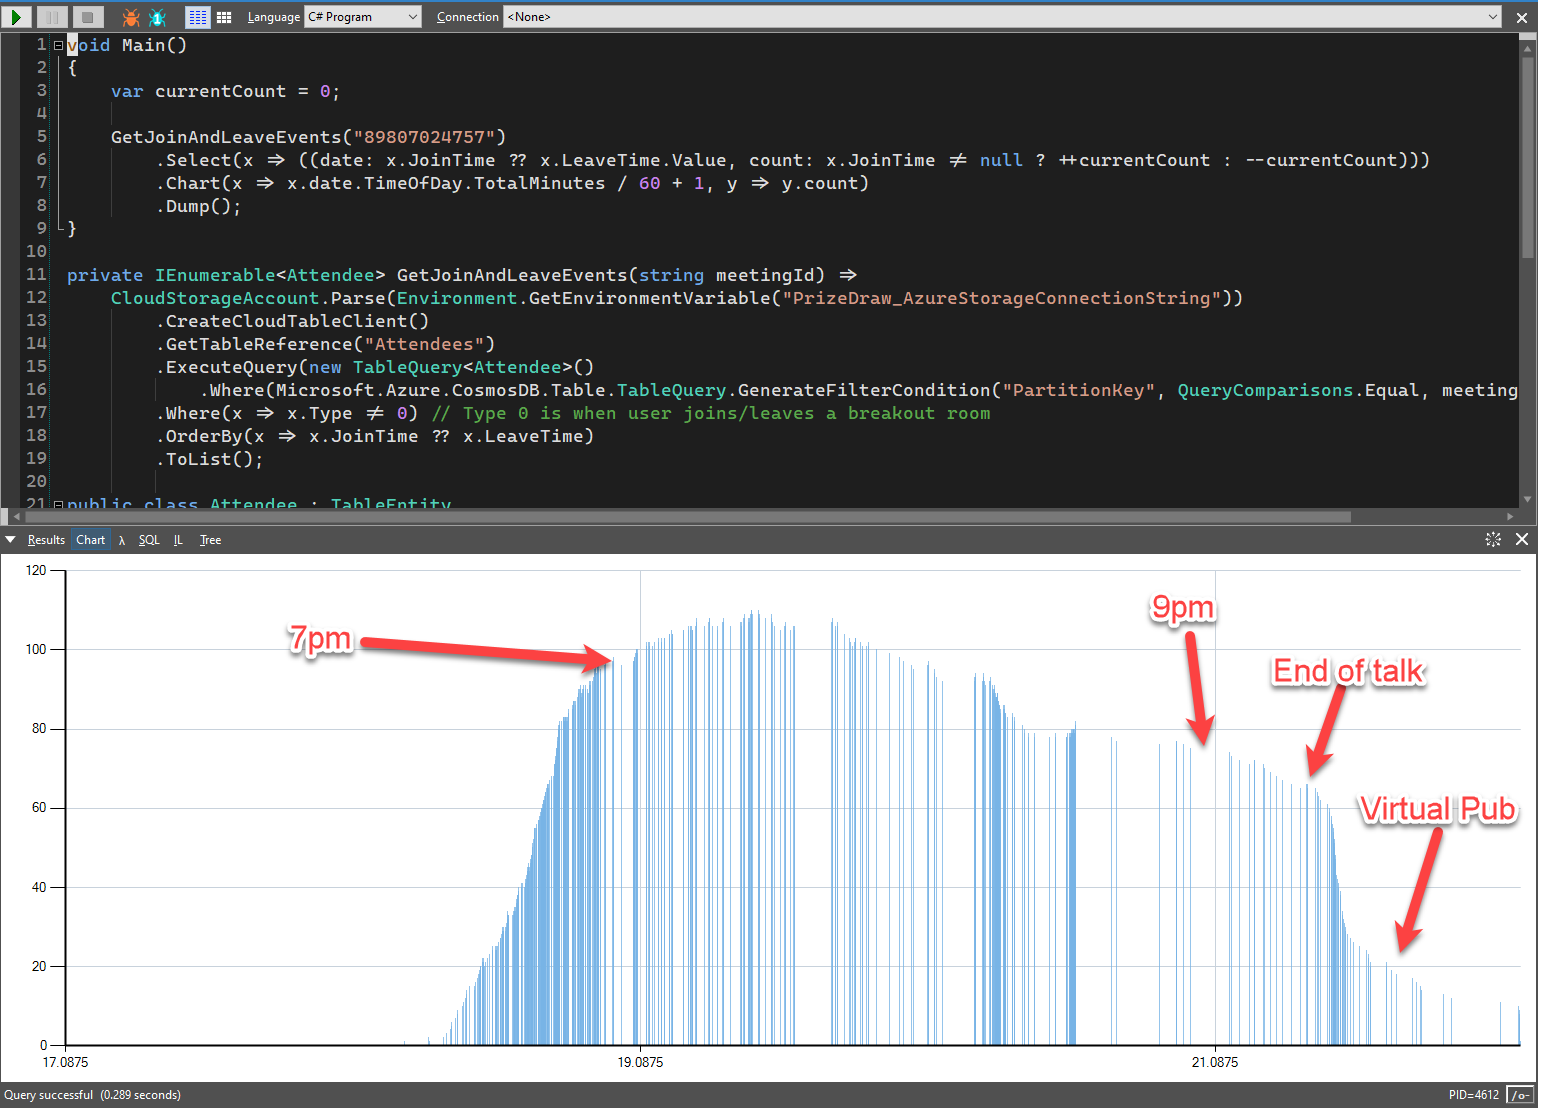The height and width of the screenshot is (1108, 1542).
Task: Open the Language dropdown showing C# Program
Action: point(363,17)
